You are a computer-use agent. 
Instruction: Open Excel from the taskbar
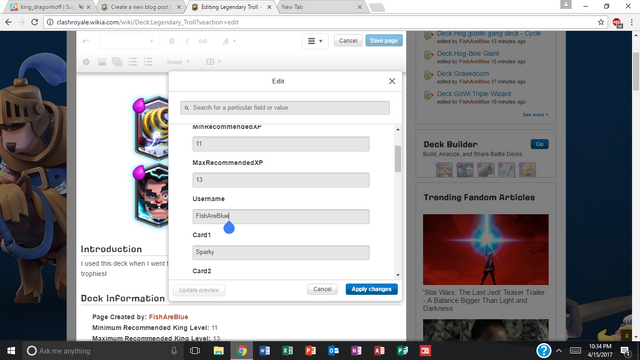point(287,351)
